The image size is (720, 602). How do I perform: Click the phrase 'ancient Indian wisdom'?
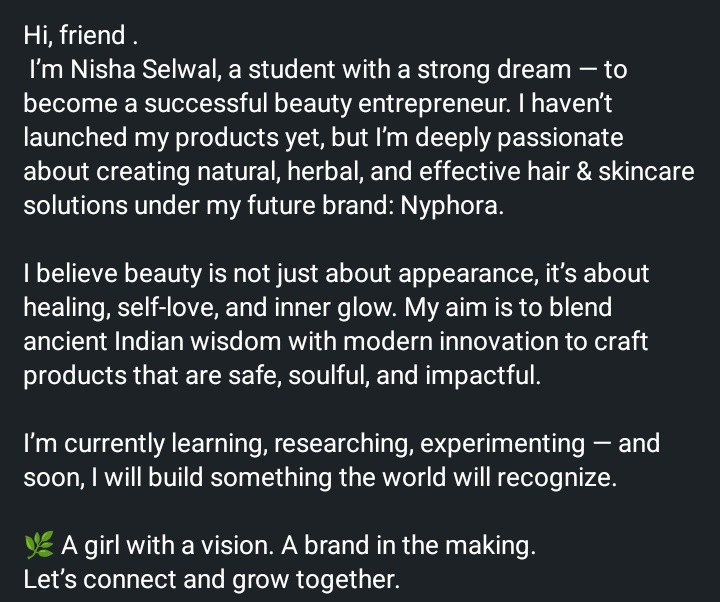click(152, 341)
